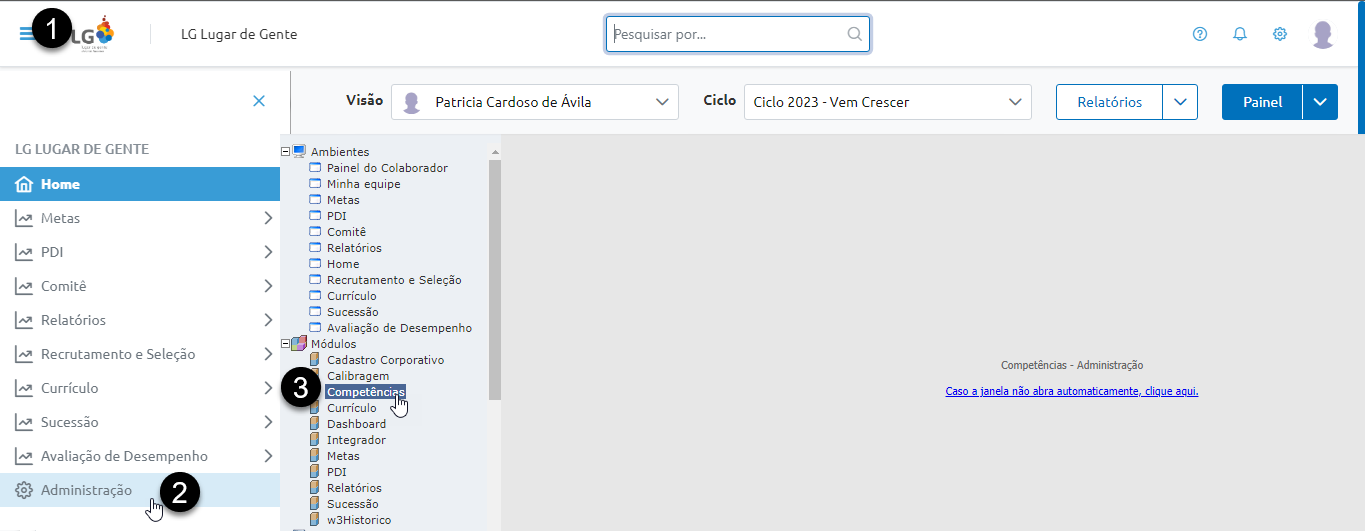Select Calibragem module in tree
This screenshot has width=1365, height=531.
click(358, 376)
